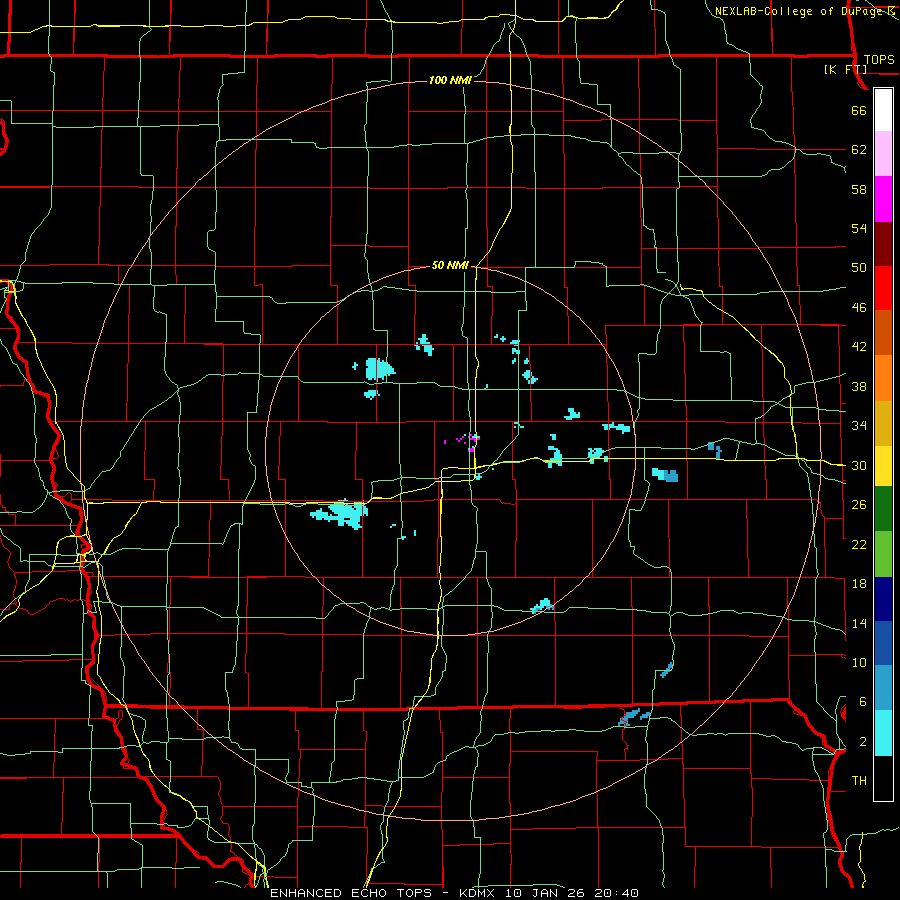This screenshot has width=900, height=900.
Task: Click the ENHANCED ECHO TOPS footer title
Action: [351, 893]
